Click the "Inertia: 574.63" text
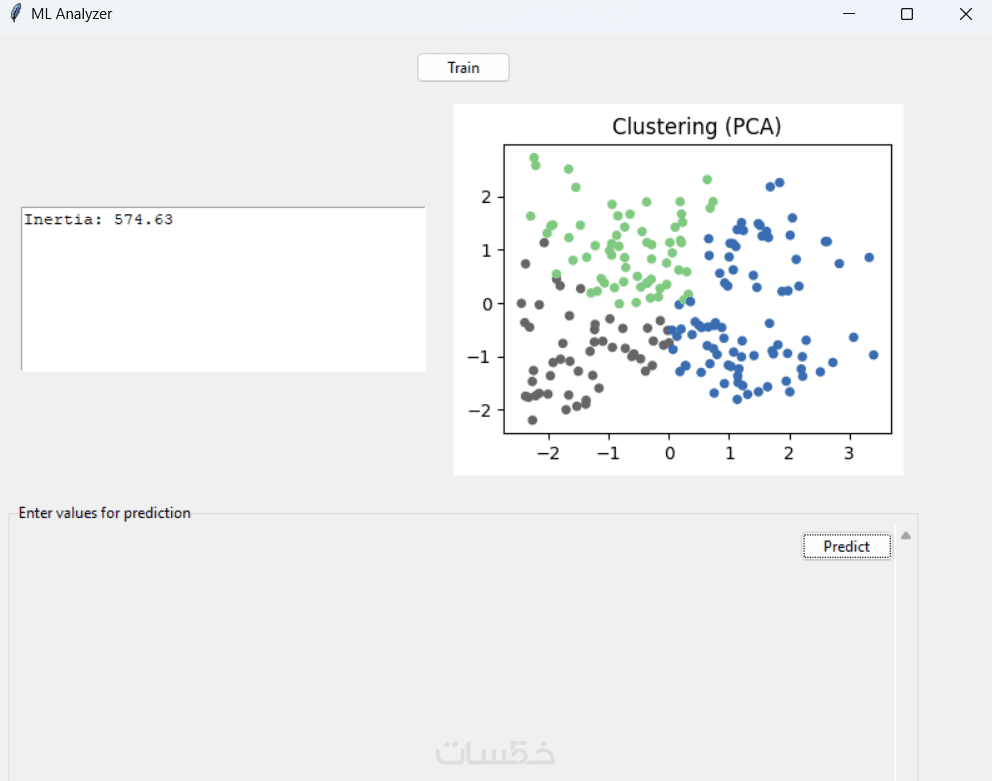 (x=99, y=220)
